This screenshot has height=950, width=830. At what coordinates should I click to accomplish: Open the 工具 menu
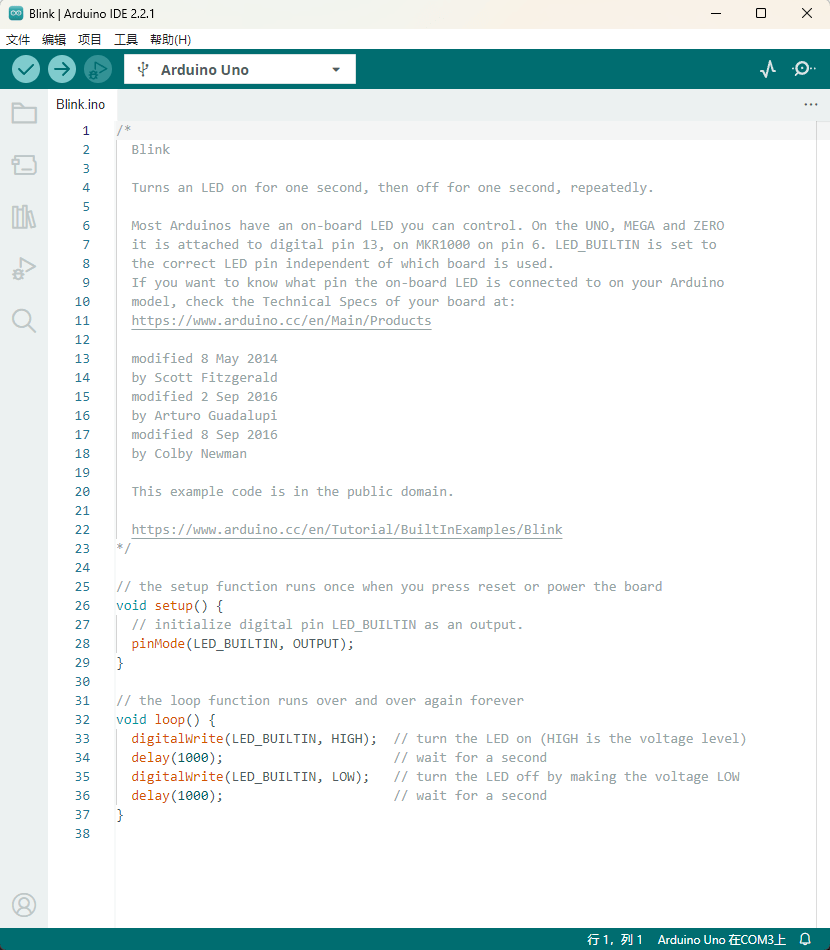126,39
